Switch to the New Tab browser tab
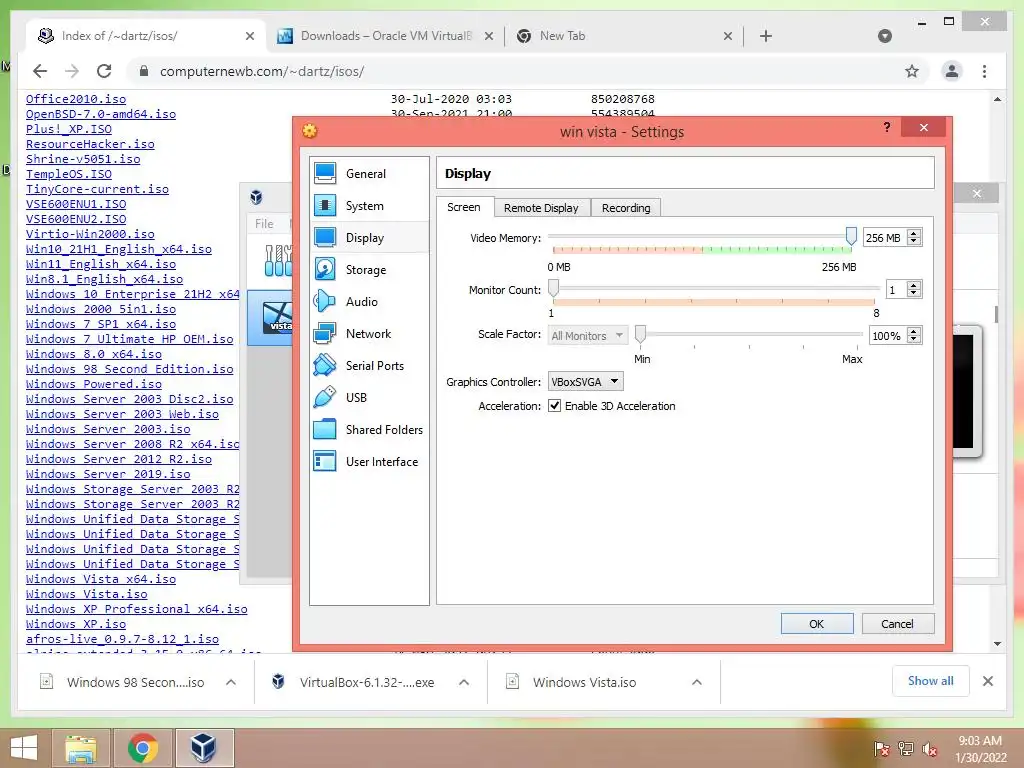The width and height of the screenshot is (1024, 768). [624, 36]
